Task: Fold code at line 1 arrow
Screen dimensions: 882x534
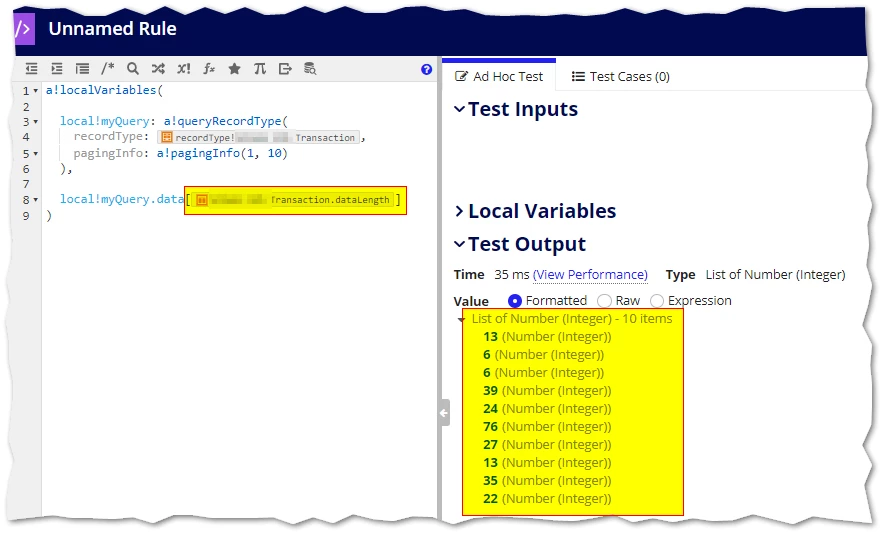Action: click(36, 91)
